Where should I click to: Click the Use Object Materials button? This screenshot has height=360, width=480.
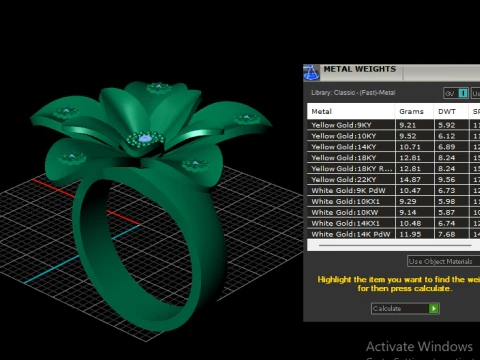click(x=443, y=261)
